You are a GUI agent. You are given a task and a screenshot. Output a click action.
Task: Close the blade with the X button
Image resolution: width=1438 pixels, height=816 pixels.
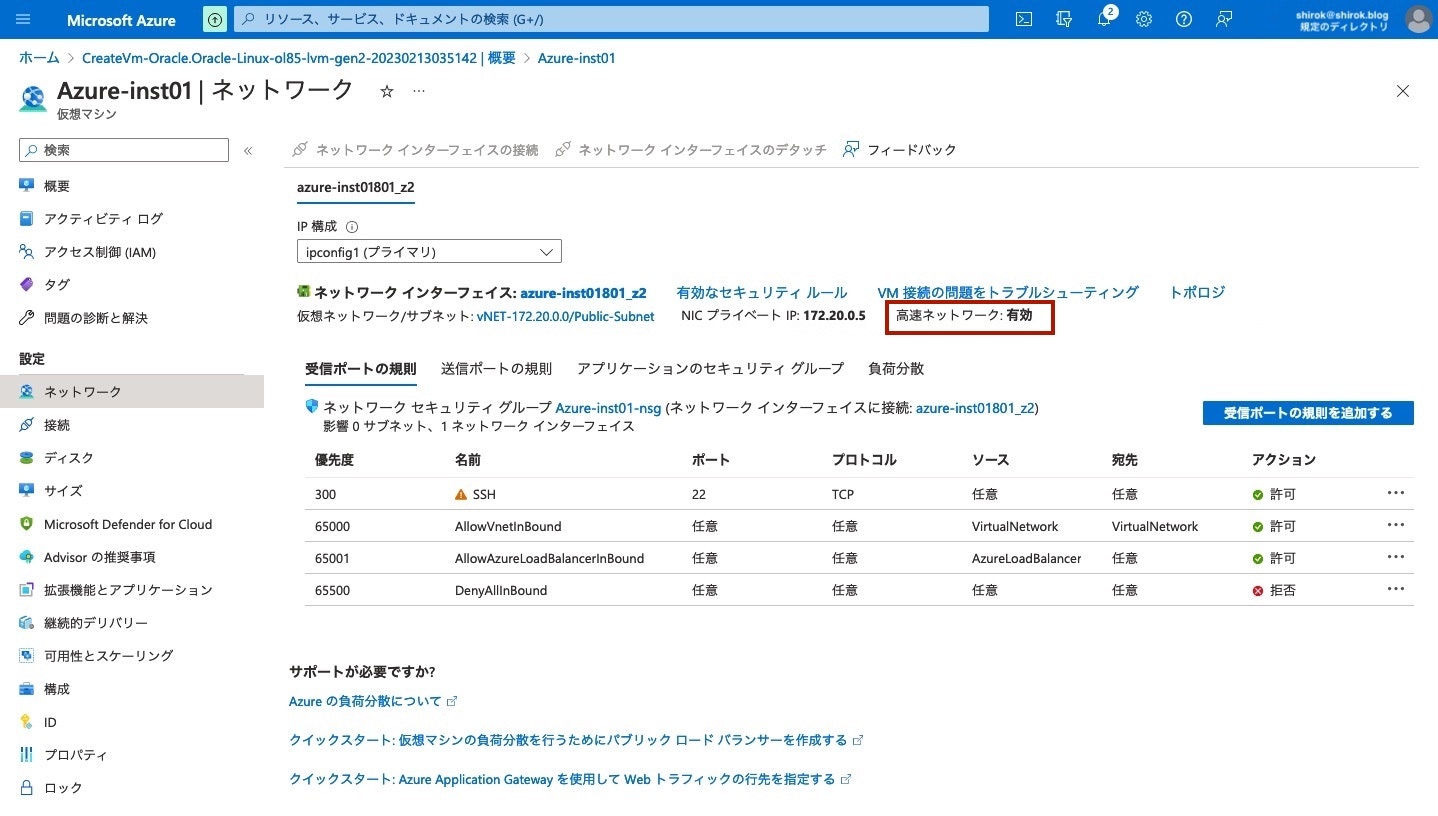1403,91
